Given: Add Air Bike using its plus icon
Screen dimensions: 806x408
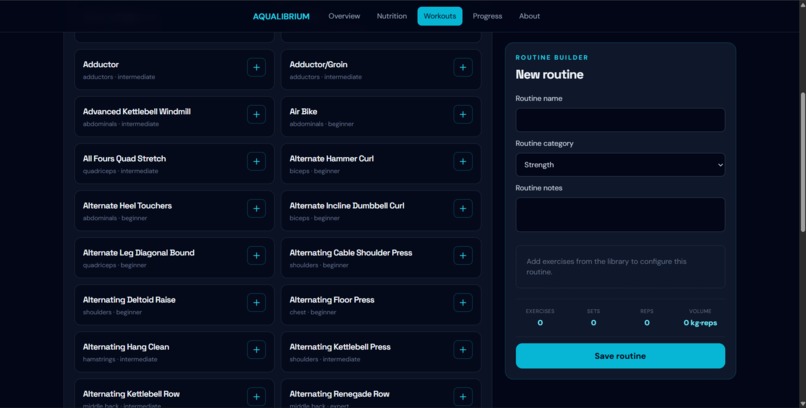Looking at the screenshot, I should (x=463, y=114).
